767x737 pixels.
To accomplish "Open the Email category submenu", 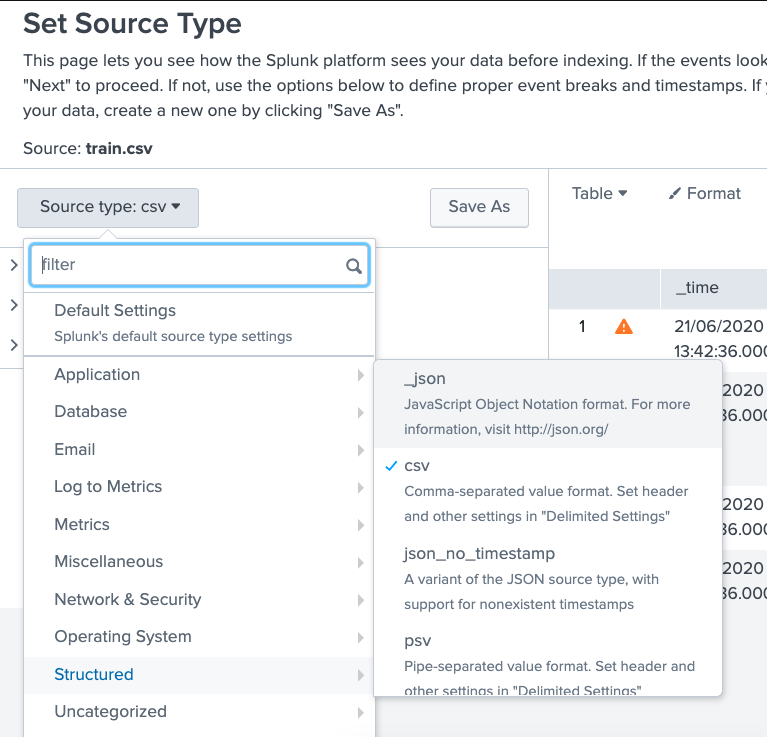I will (199, 450).
